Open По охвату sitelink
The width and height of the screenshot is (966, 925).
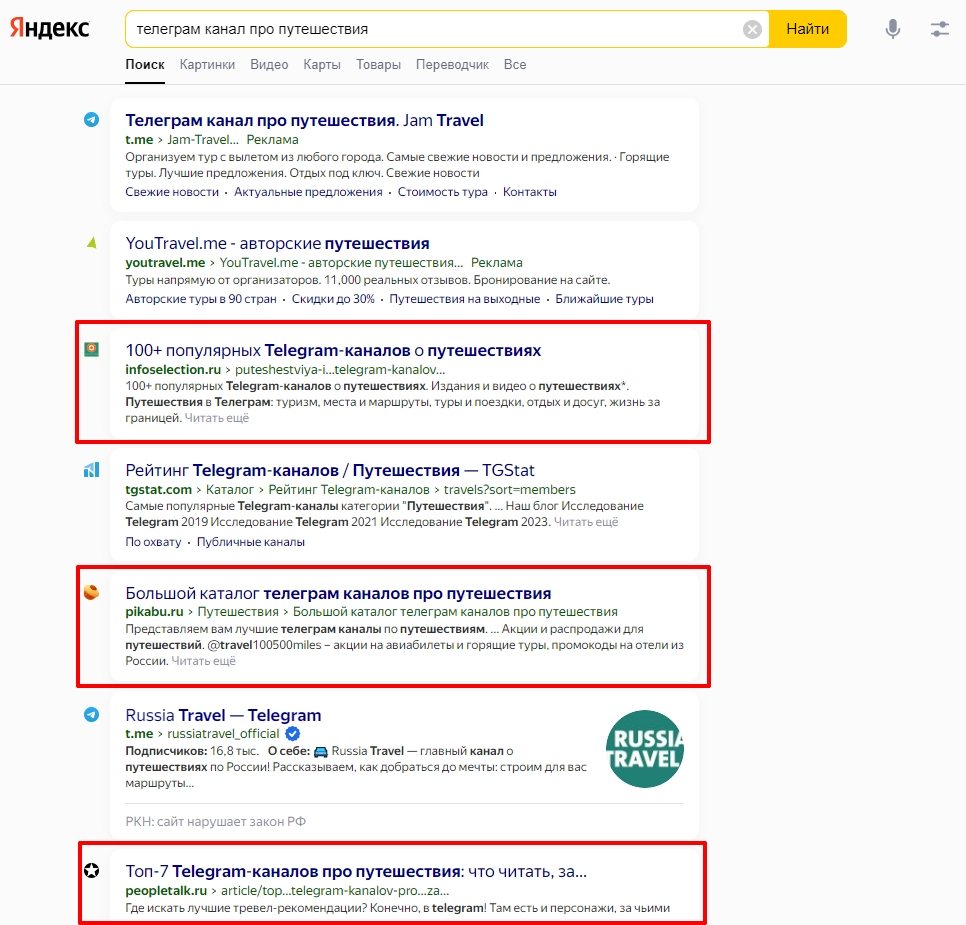coord(153,542)
